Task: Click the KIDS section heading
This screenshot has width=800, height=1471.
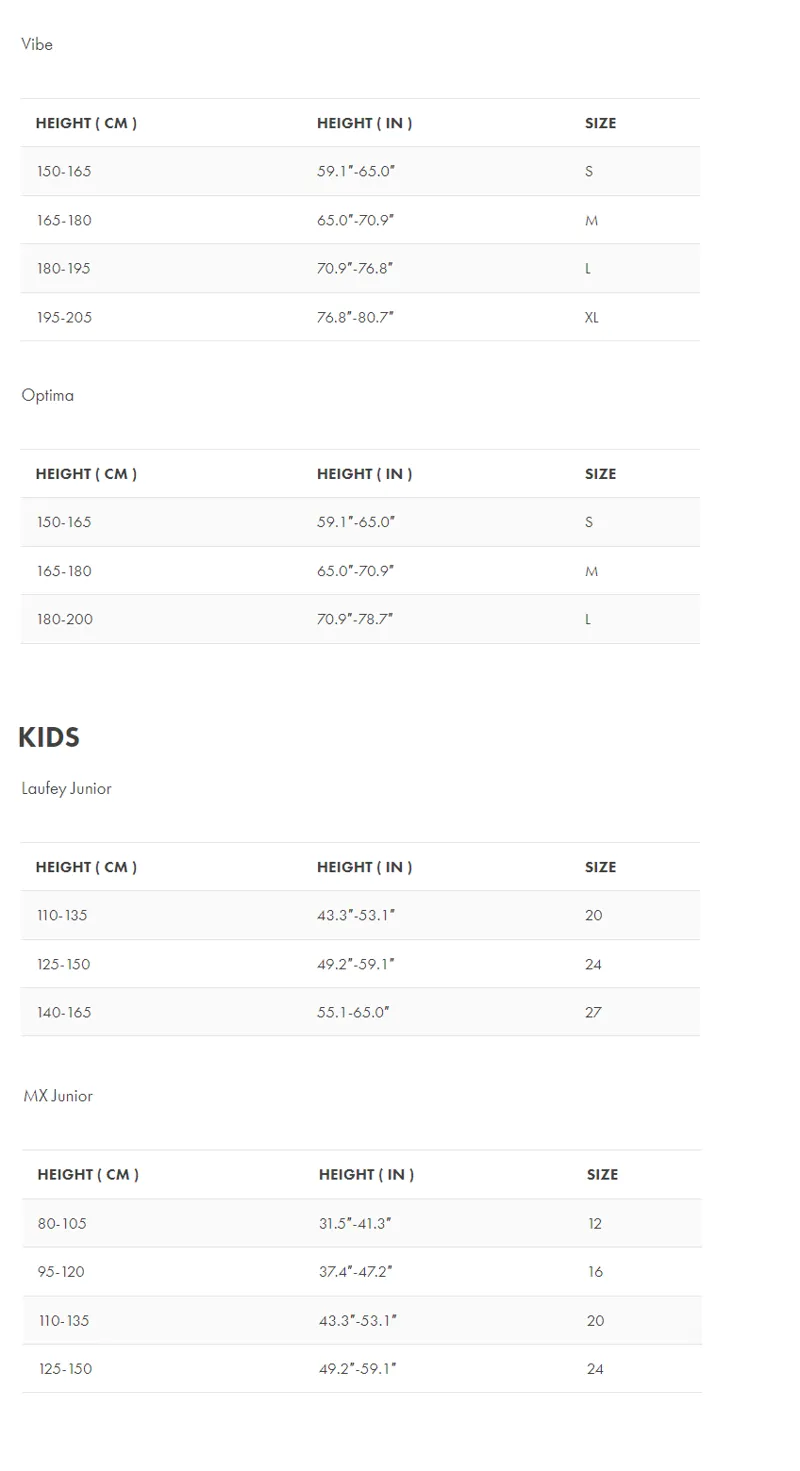Action: click(x=49, y=738)
